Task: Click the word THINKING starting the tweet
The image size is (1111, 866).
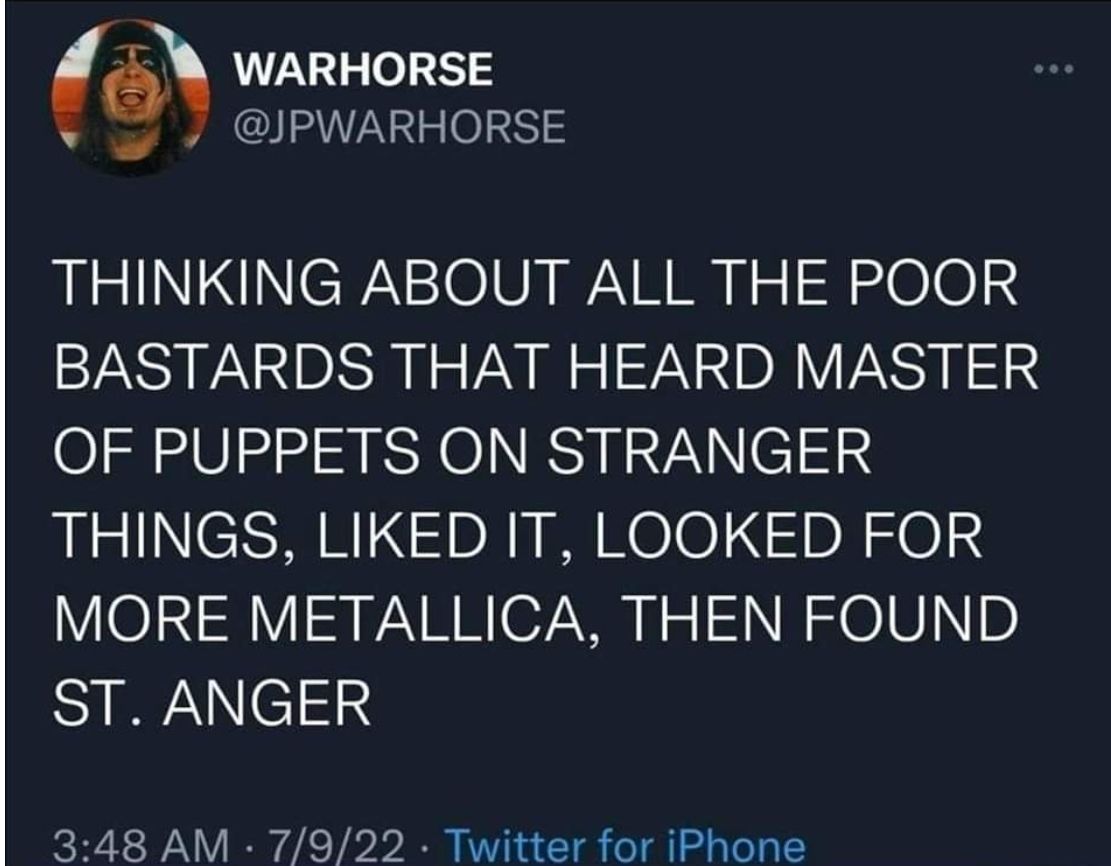Action: (198, 282)
